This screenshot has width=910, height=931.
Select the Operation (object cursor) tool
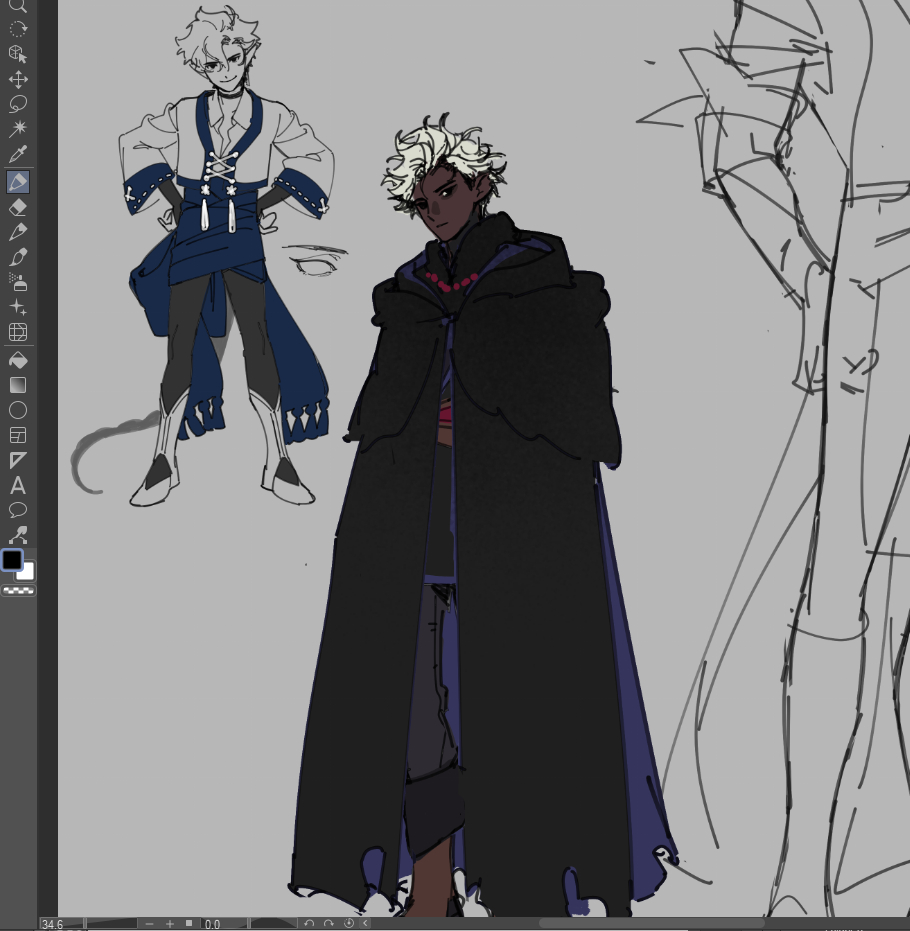pos(18,54)
